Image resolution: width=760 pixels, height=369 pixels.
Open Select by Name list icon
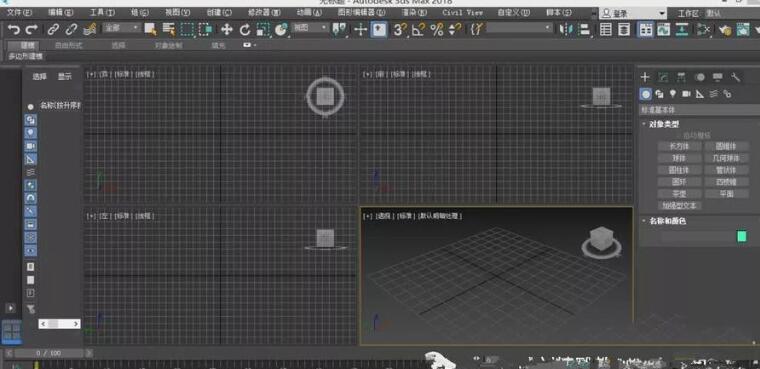click(168, 30)
